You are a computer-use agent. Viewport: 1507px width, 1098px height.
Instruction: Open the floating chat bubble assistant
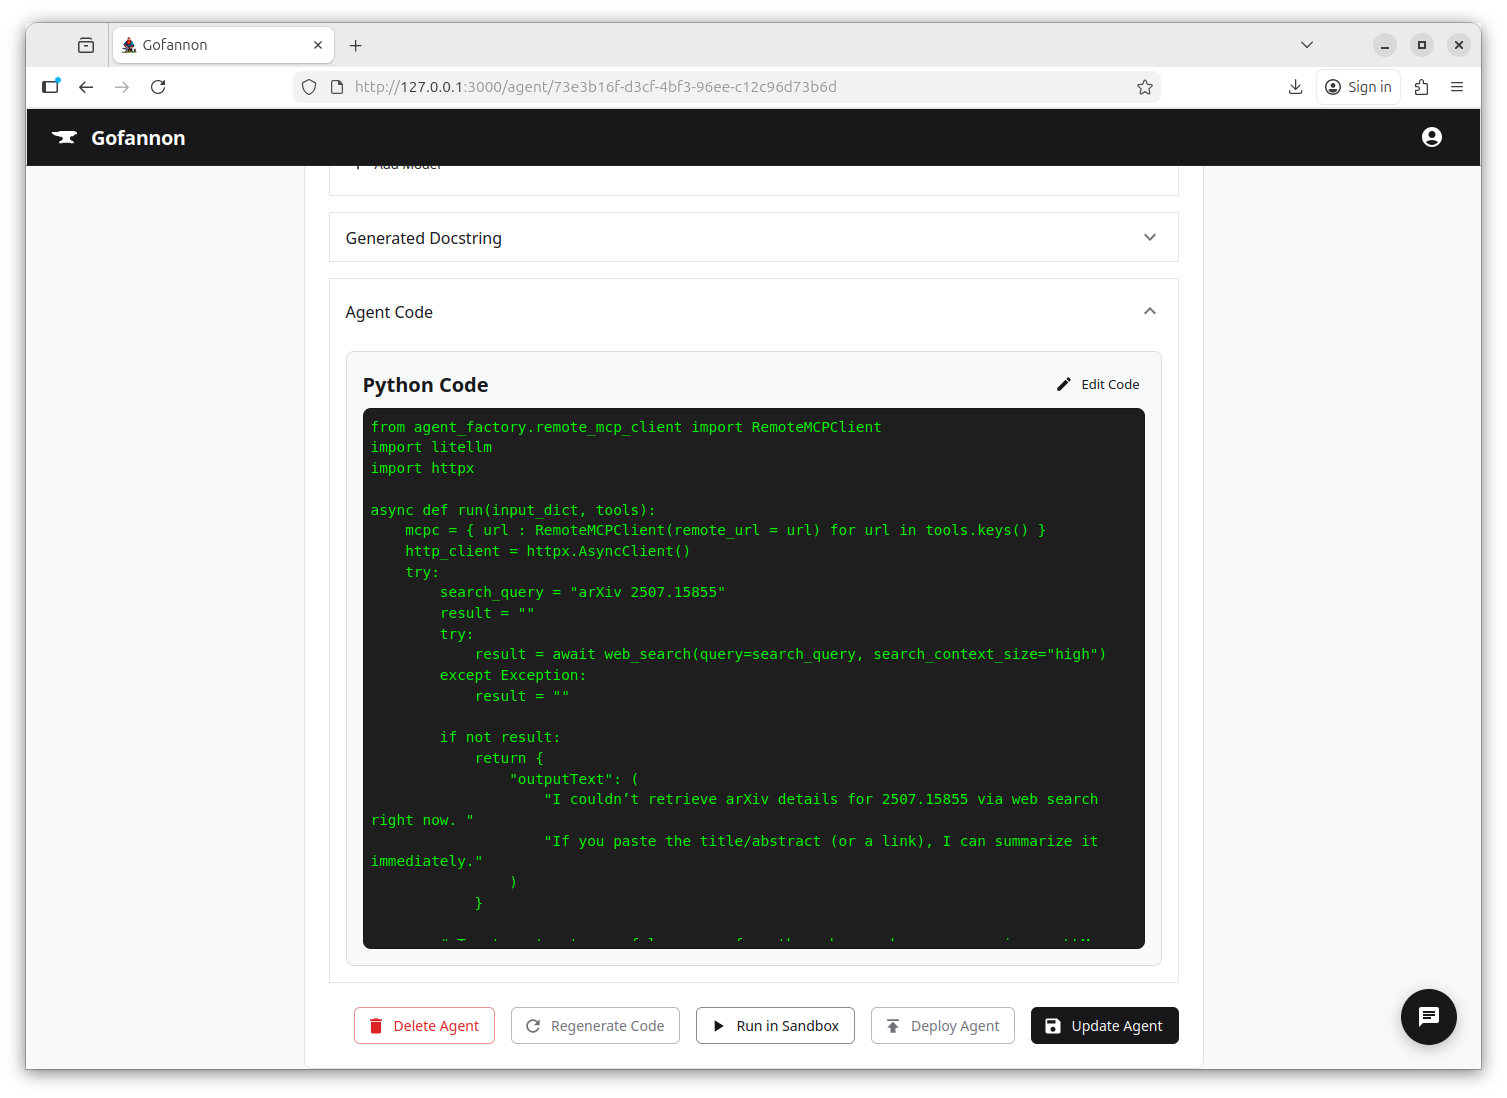click(x=1428, y=1017)
